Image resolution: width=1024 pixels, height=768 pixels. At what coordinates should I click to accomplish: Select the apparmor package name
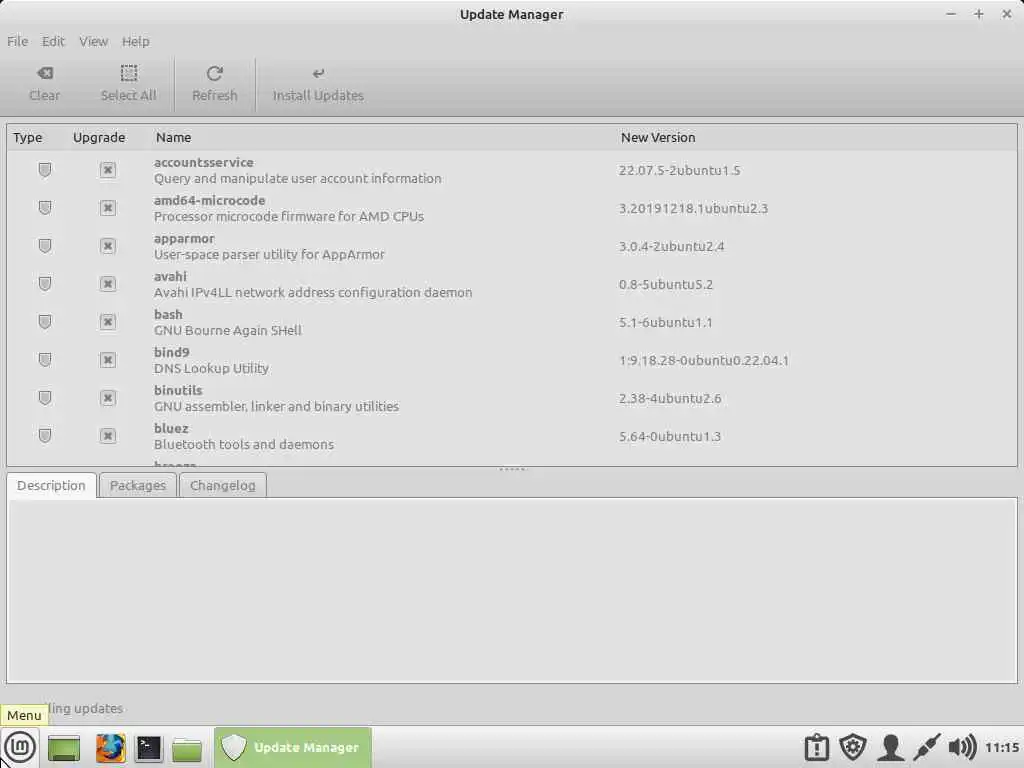[184, 238]
